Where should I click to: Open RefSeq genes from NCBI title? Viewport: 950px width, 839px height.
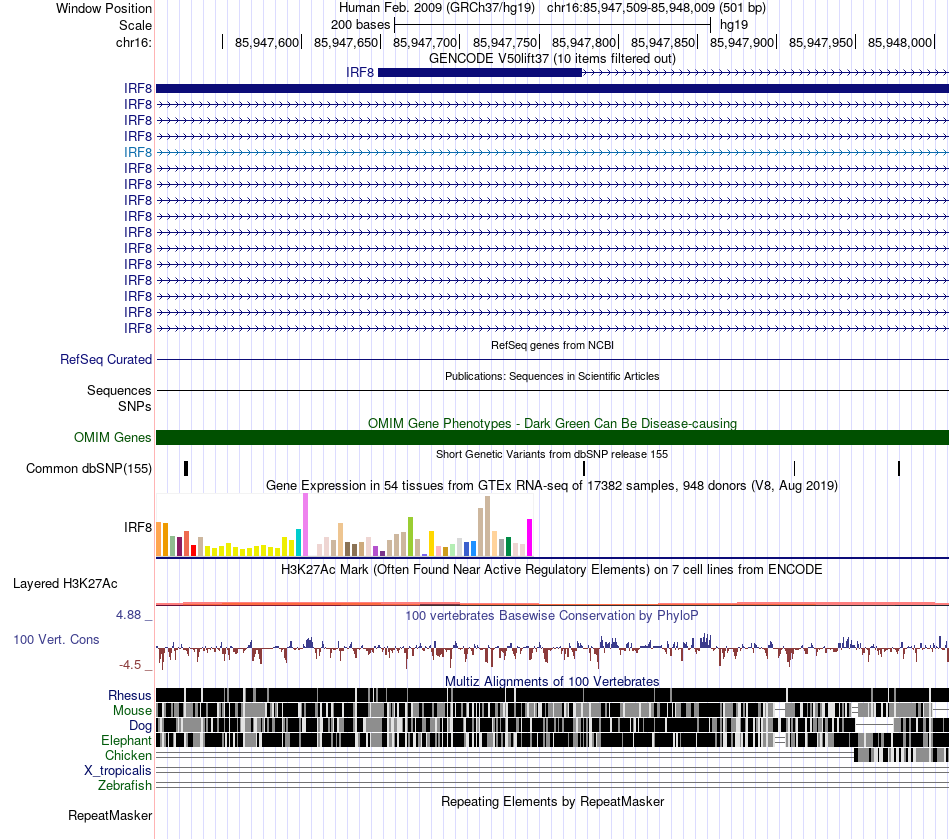point(552,345)
